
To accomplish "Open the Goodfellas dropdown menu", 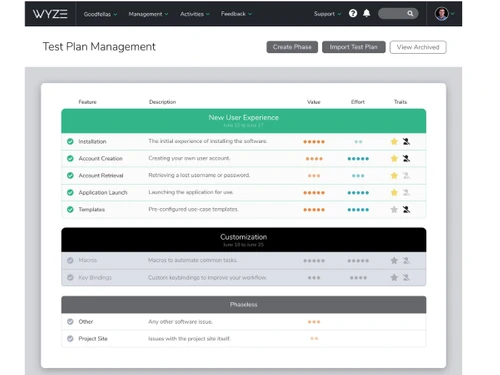I will point(100,14).
